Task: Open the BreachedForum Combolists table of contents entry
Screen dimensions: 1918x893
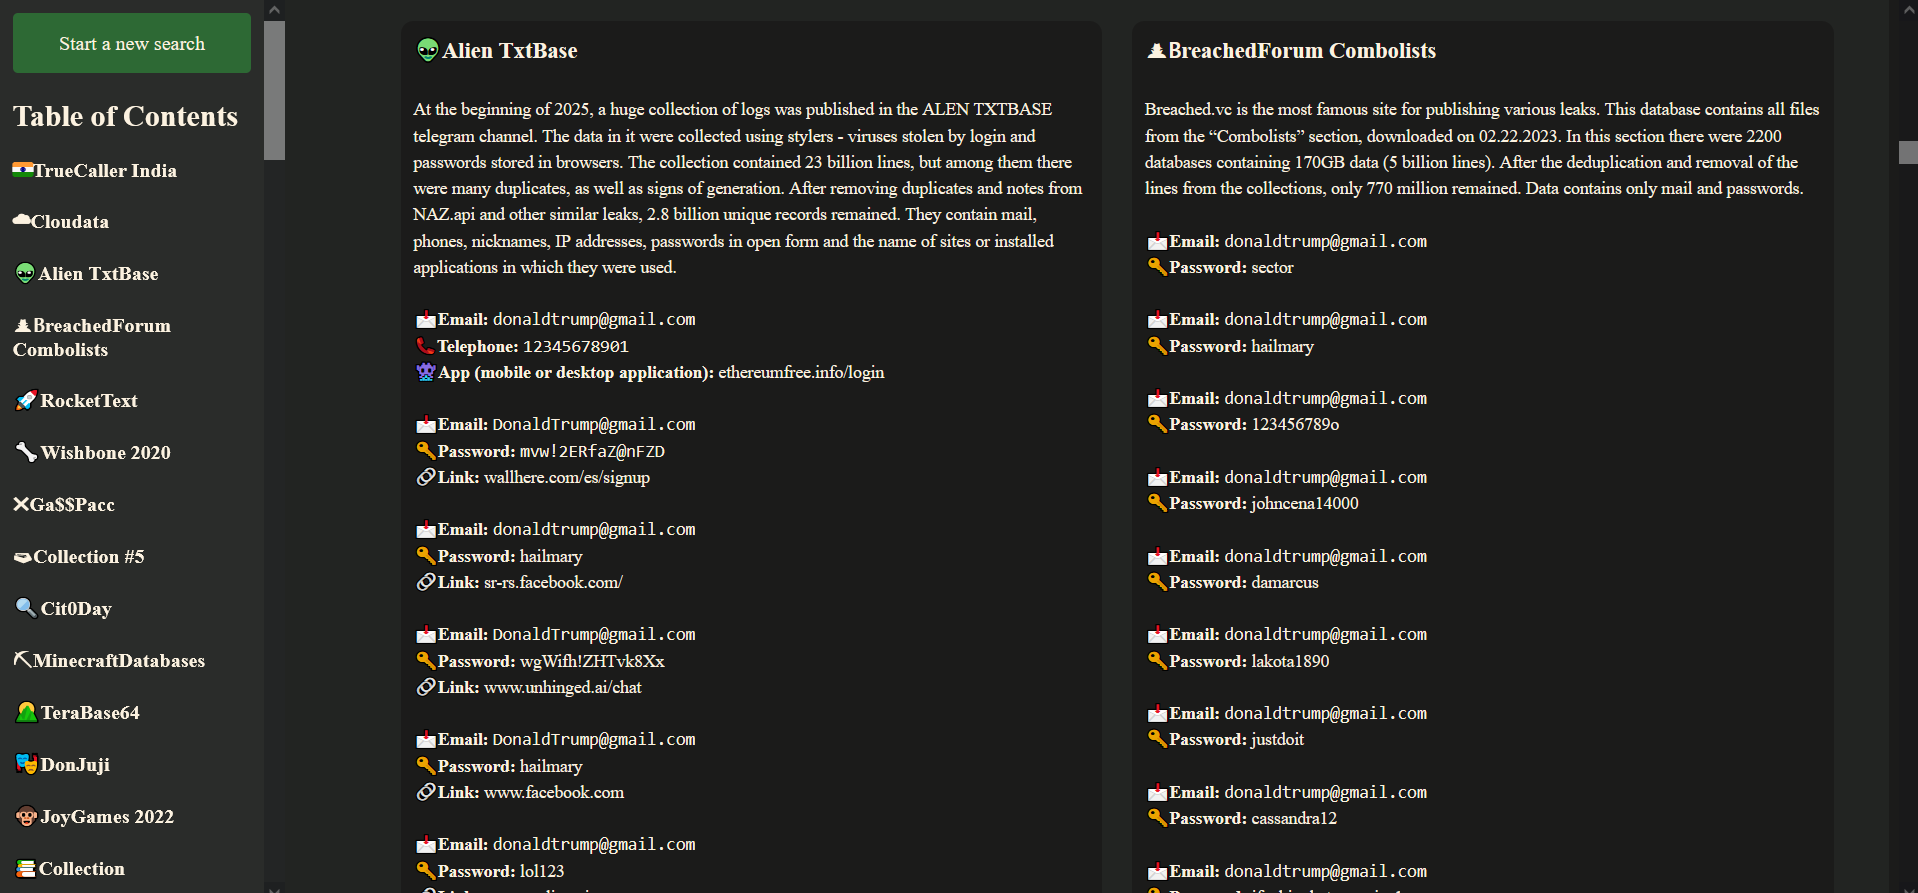Action: (x=92, y=337)
